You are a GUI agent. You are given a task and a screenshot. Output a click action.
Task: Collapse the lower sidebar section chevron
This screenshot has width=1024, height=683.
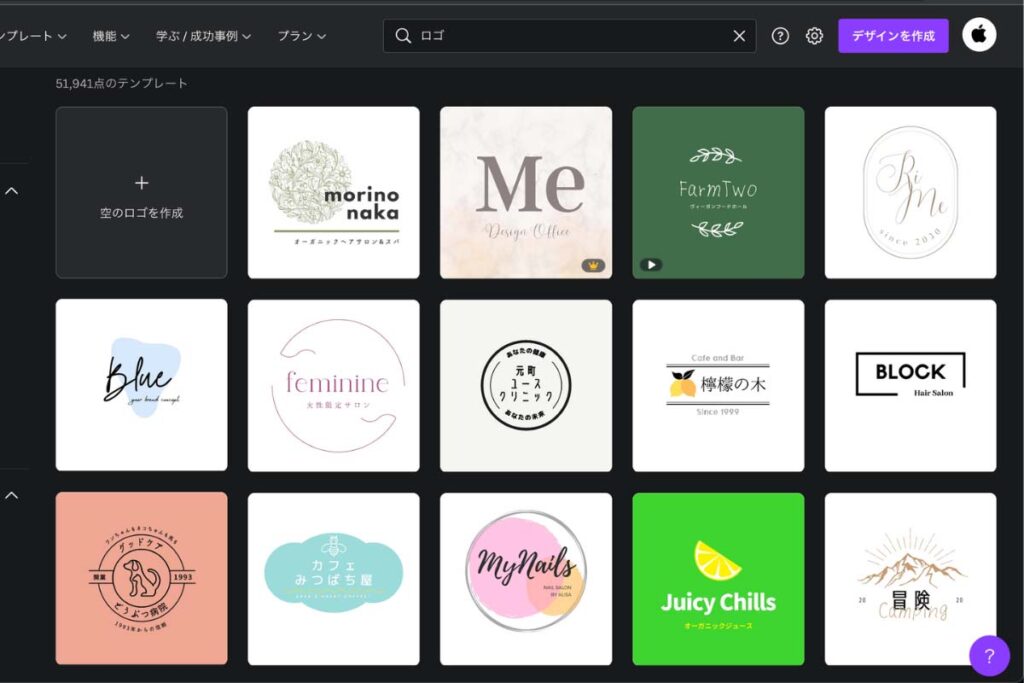[x=12, y=495]
